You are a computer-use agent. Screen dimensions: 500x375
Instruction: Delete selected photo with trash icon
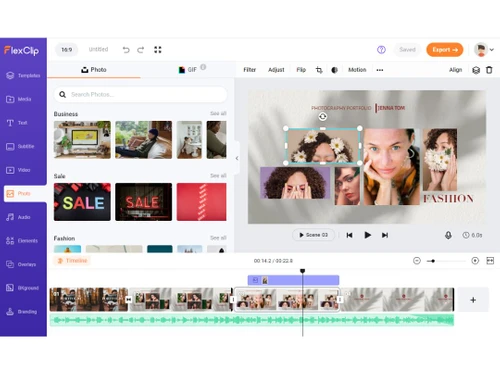click(489, 70)
